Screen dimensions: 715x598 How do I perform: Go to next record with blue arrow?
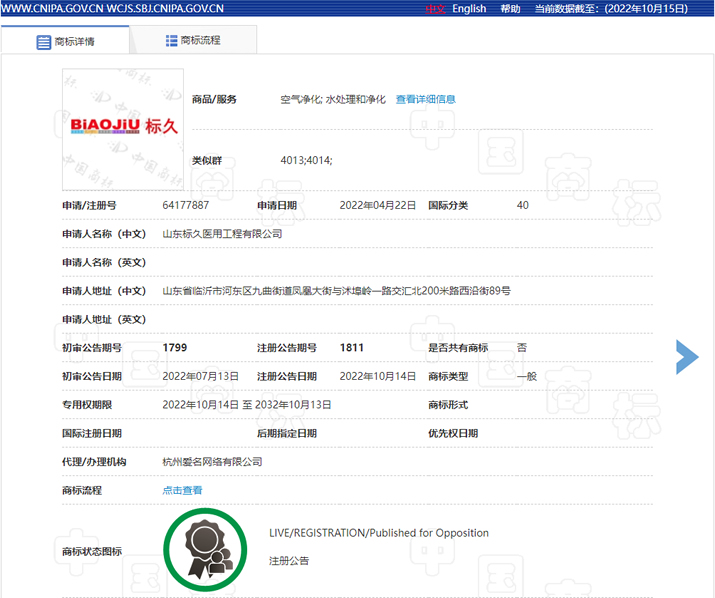click(x=687, y=357)
